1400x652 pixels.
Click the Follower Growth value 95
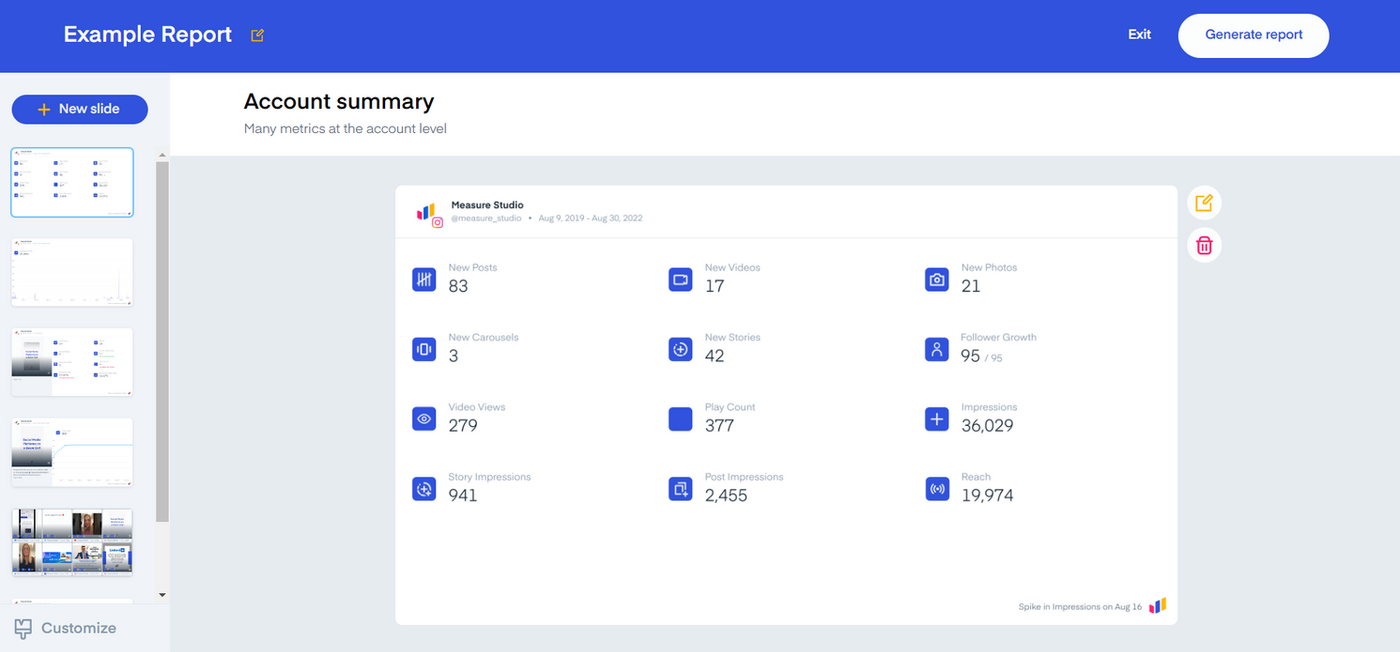tap(971, 356)
